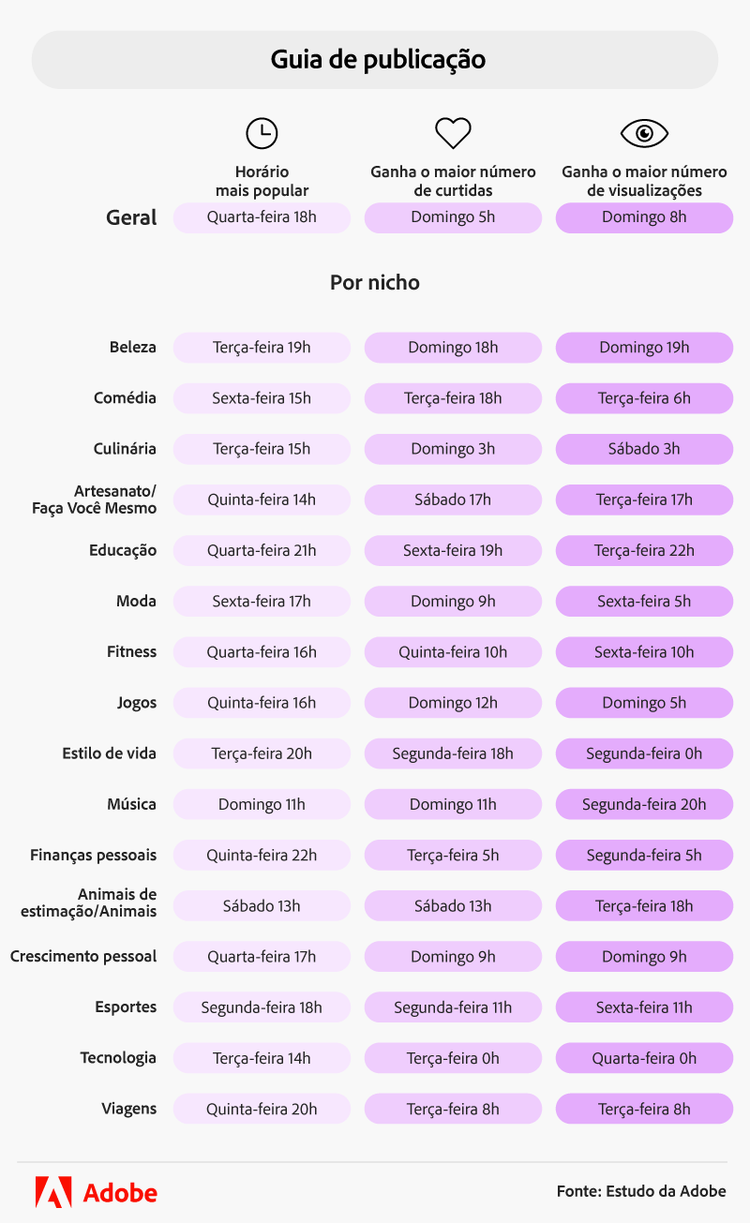Click the heart icon for curtidas

(453, 133)
